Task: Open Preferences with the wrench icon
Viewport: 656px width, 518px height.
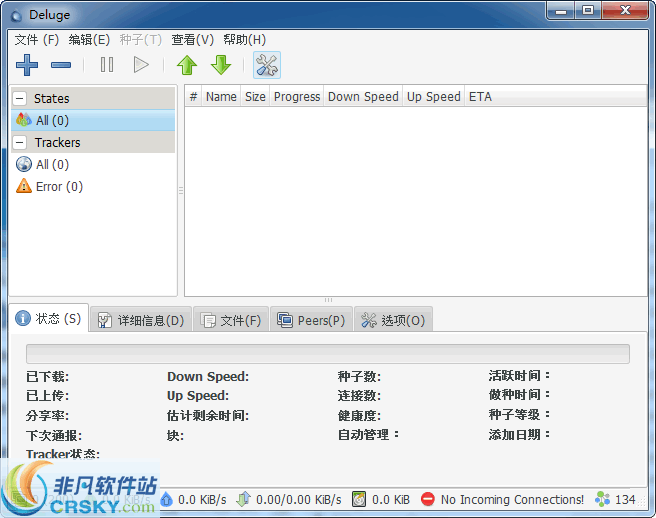Action: pyautogui.click(x=267, y=65)
